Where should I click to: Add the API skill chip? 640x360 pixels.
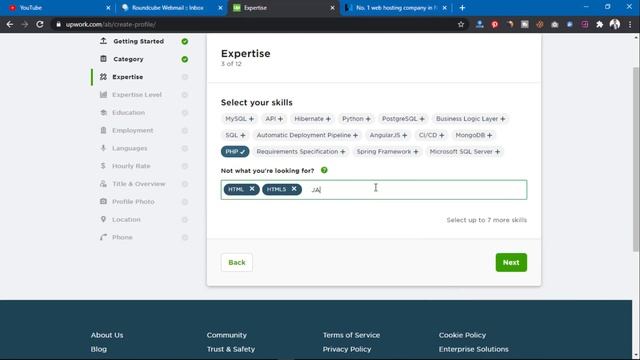pos(274,119)
